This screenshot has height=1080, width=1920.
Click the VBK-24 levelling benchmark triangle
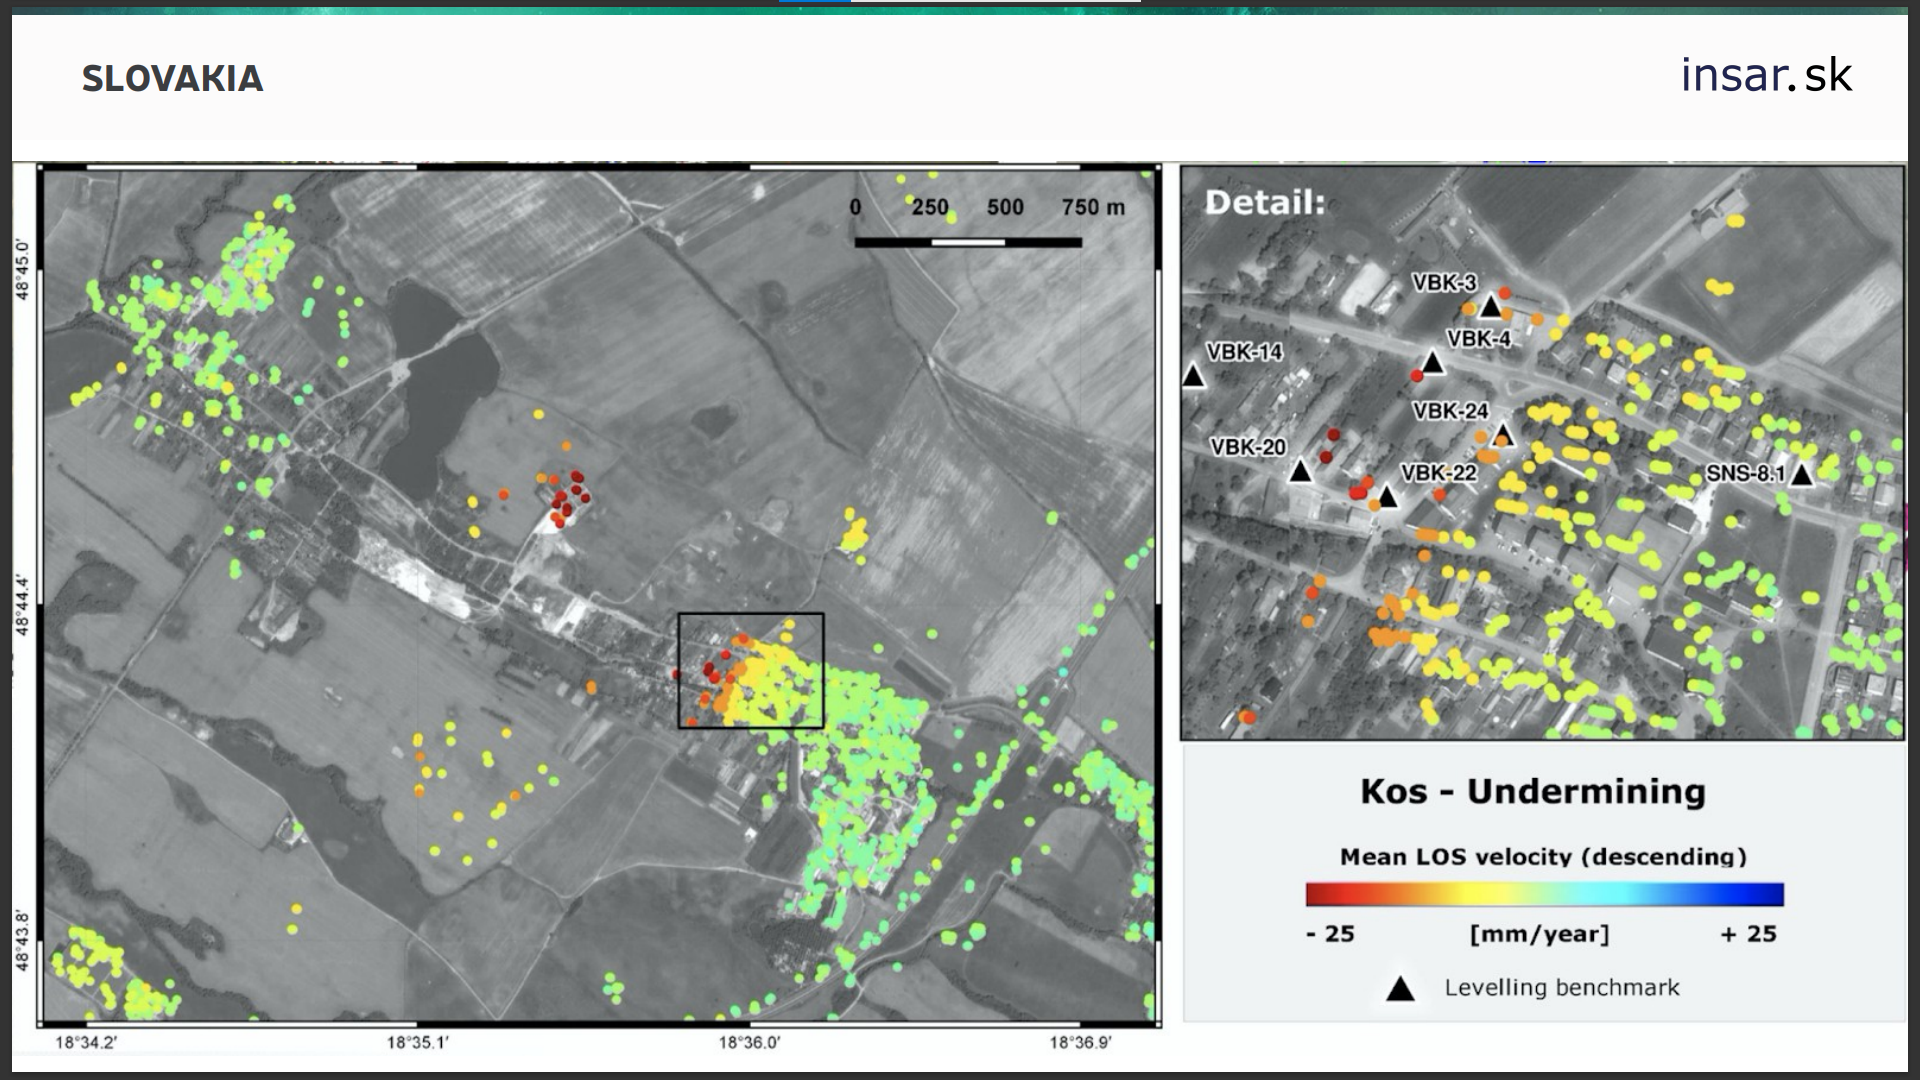tap(1502, 436)
